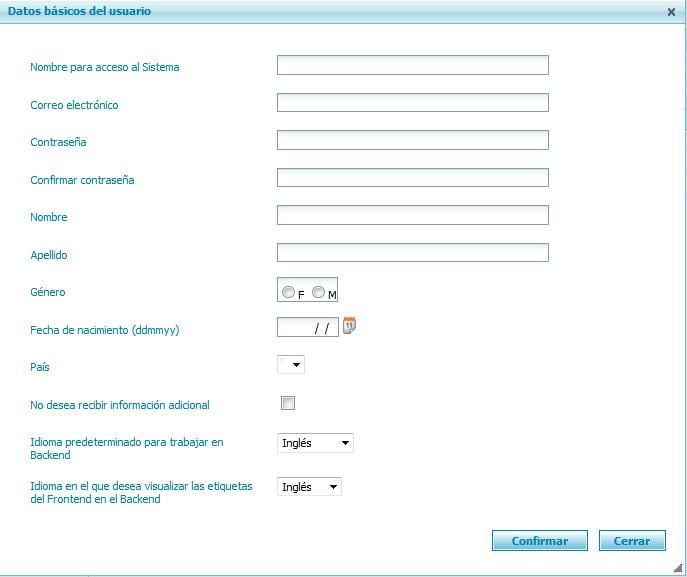
Task: Select the Contraseña text field
Action: coord(412,140)
